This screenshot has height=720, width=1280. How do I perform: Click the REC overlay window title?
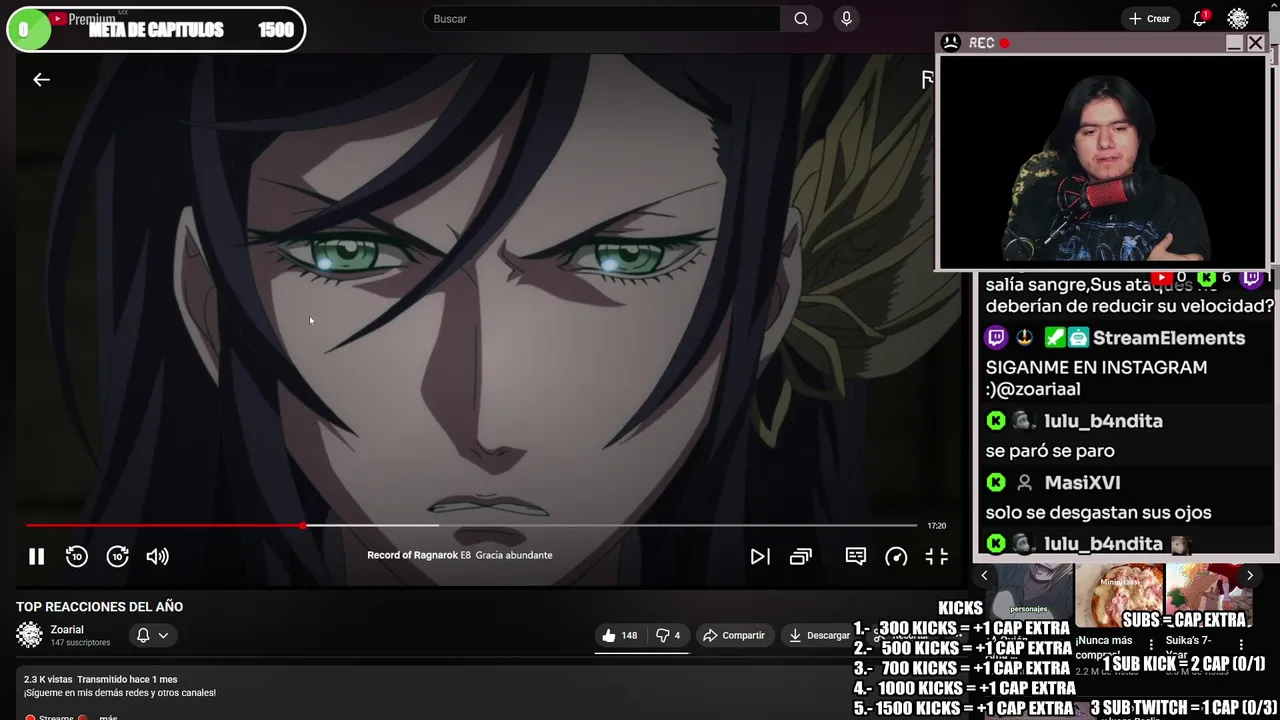[x=981, y=43]
